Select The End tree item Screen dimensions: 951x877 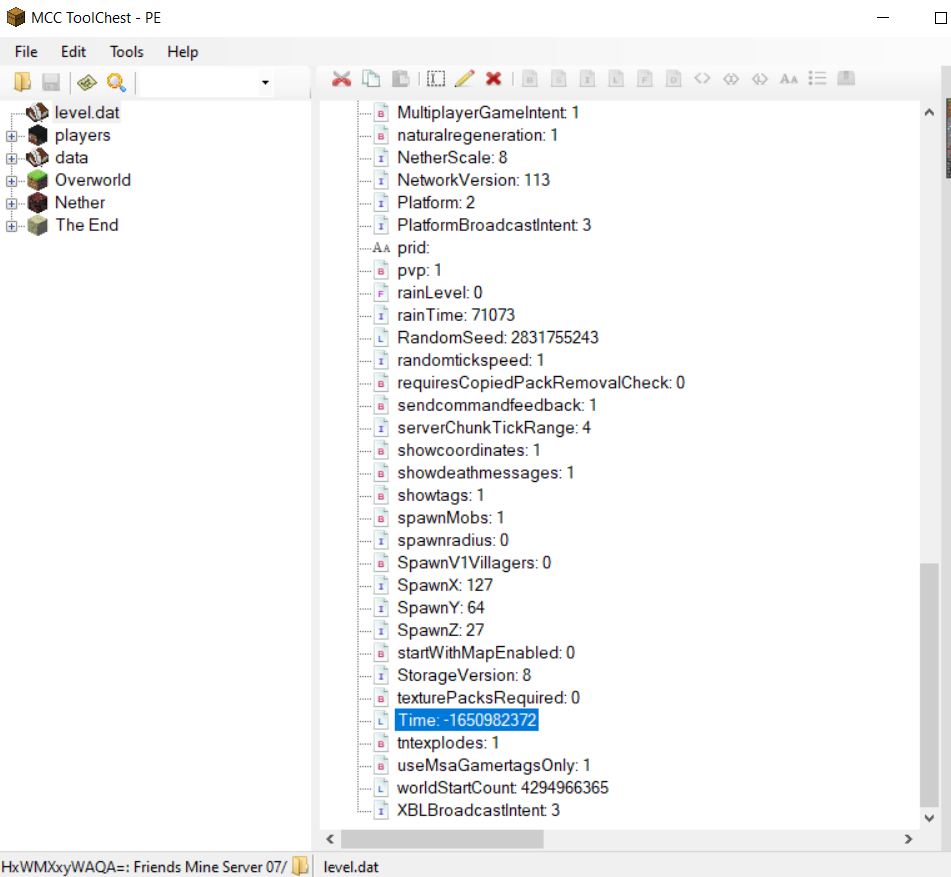[x=87, y=225]
